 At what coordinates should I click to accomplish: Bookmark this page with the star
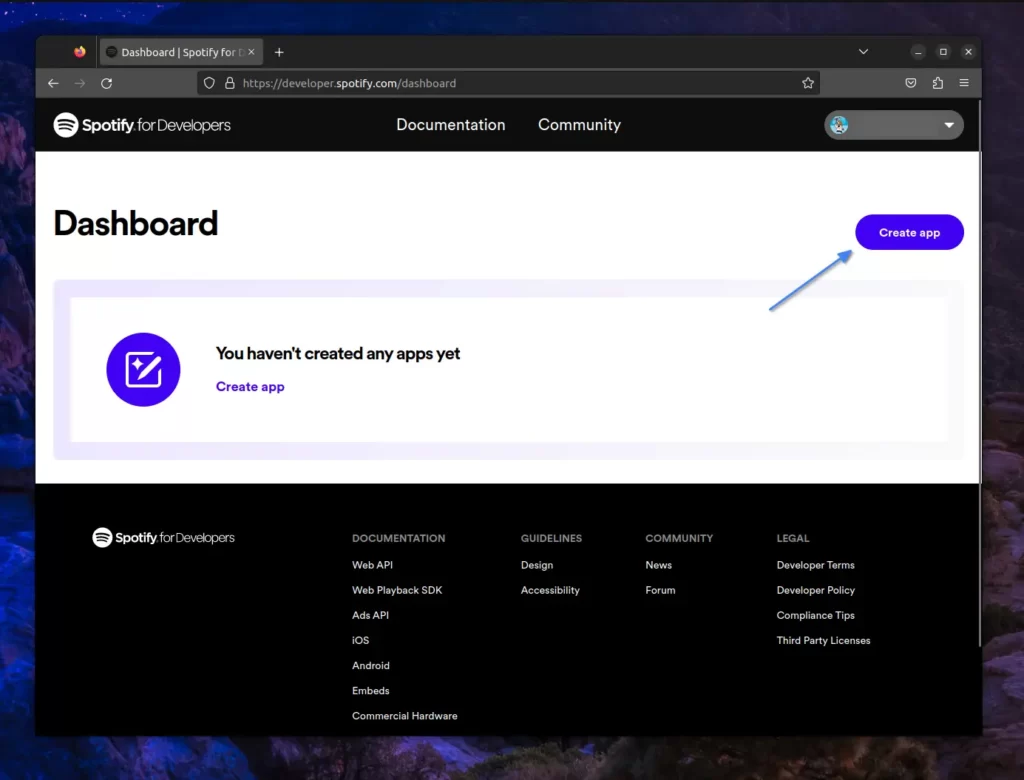pyautogui.click(x=808, y=83)
